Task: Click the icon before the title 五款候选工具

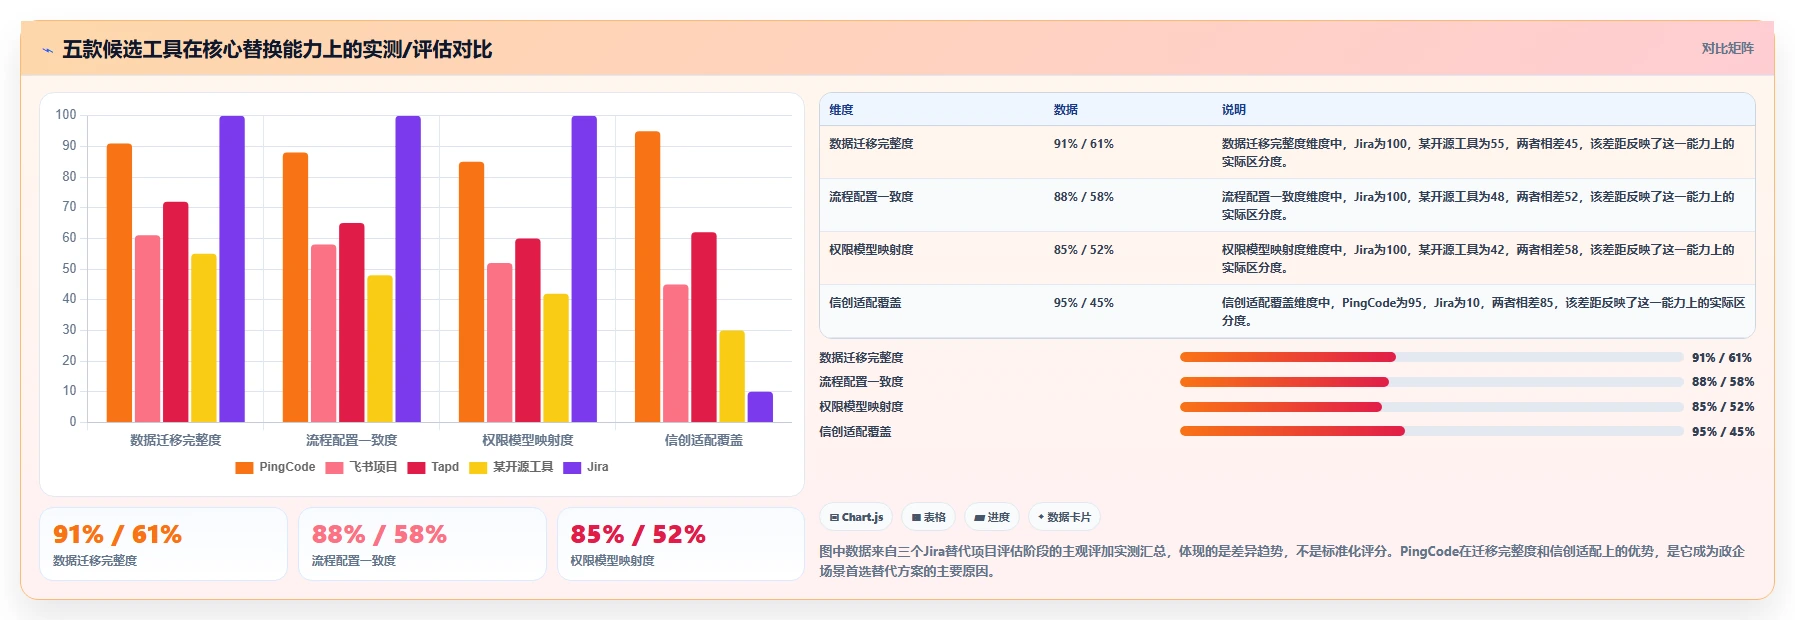Action: [x=47, y=50]
